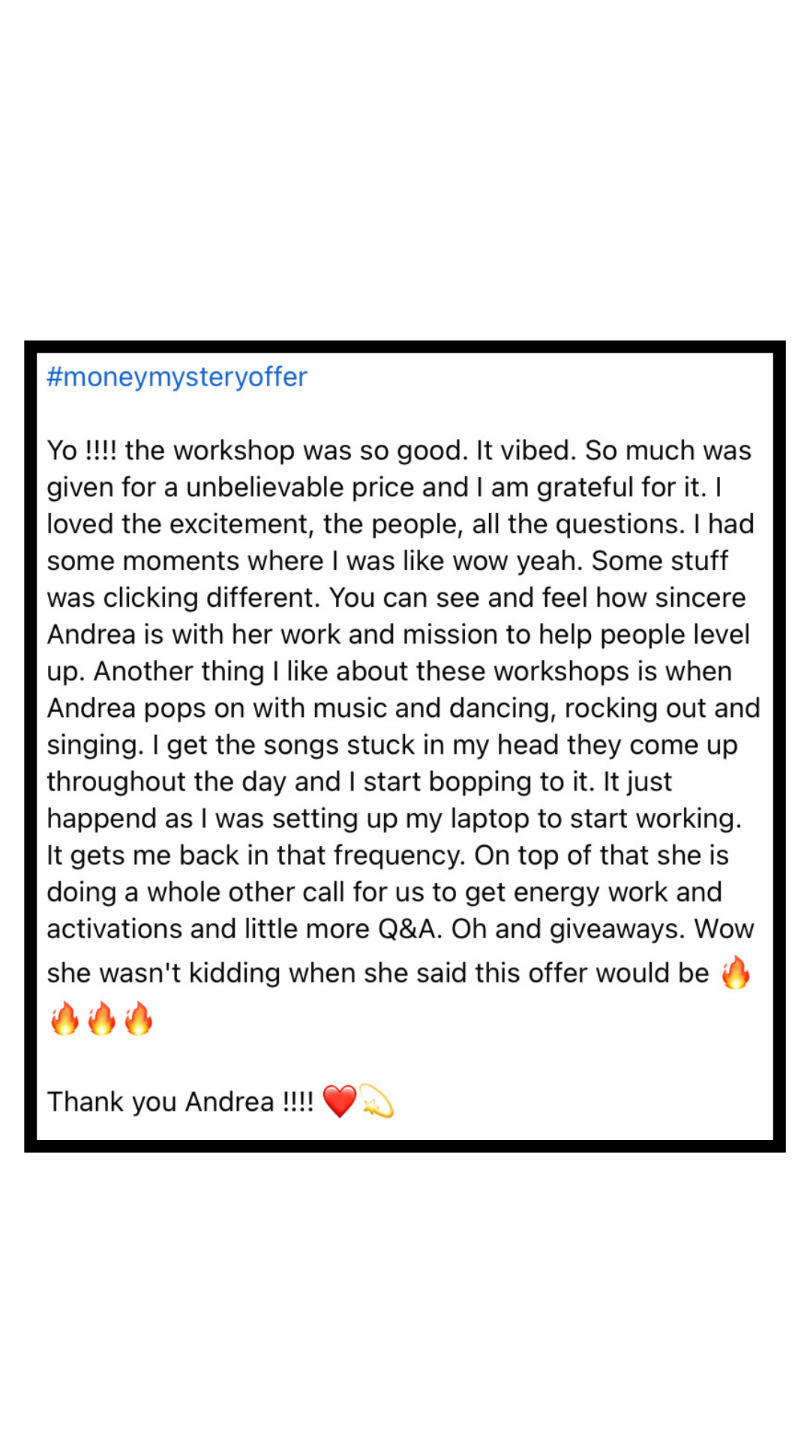Click the word 'activations' in the paragraph
810x1440 pixels.
click(111, 930)
